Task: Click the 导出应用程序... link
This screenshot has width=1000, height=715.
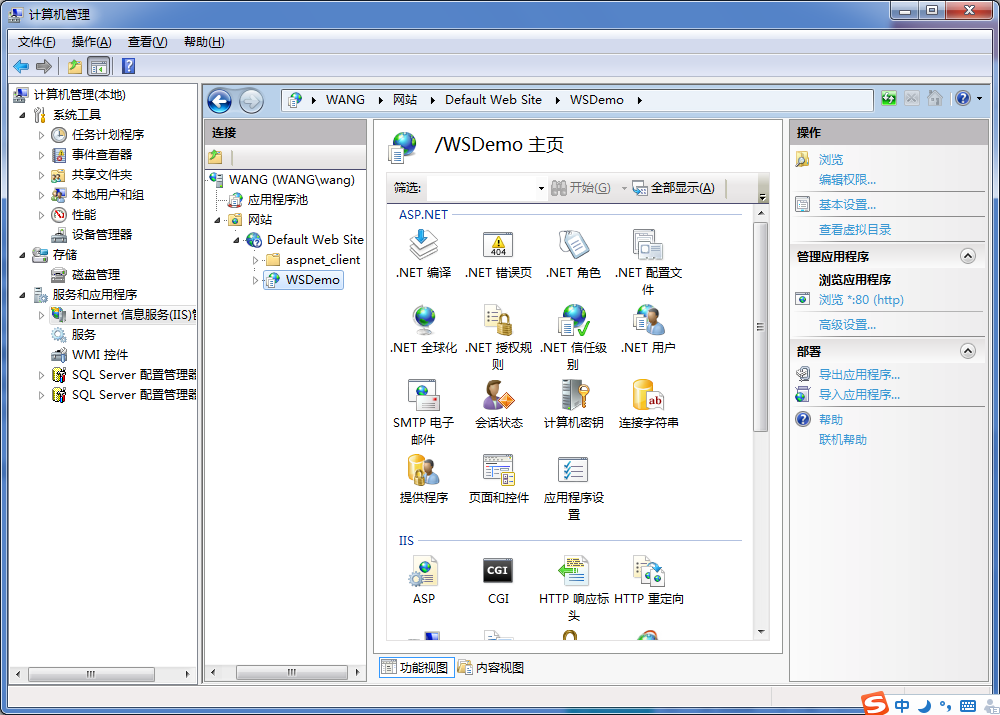Action: [859, 375]
